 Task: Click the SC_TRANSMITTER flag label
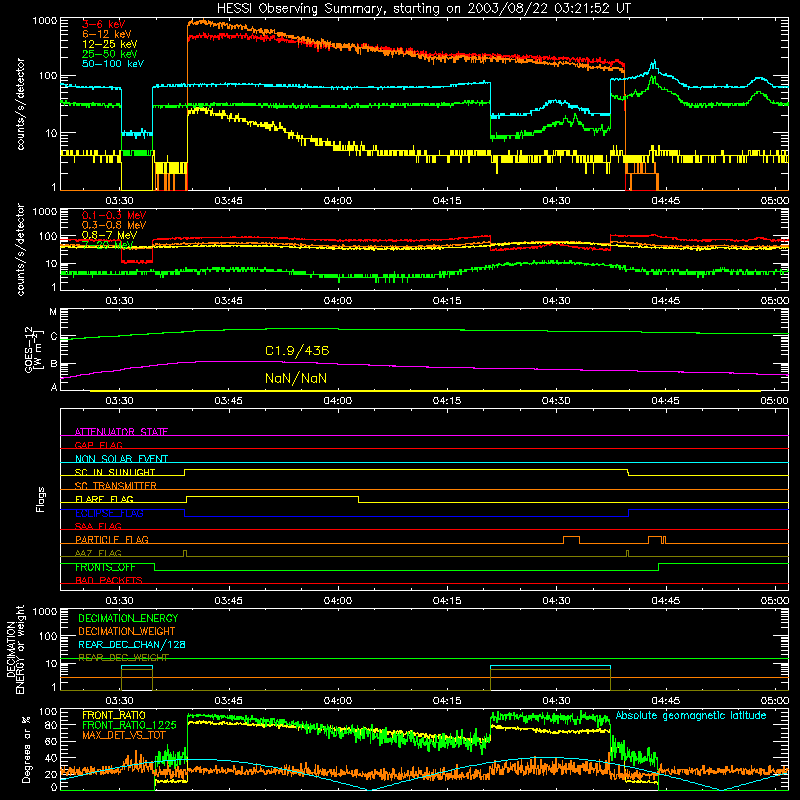tap(115, 485)
